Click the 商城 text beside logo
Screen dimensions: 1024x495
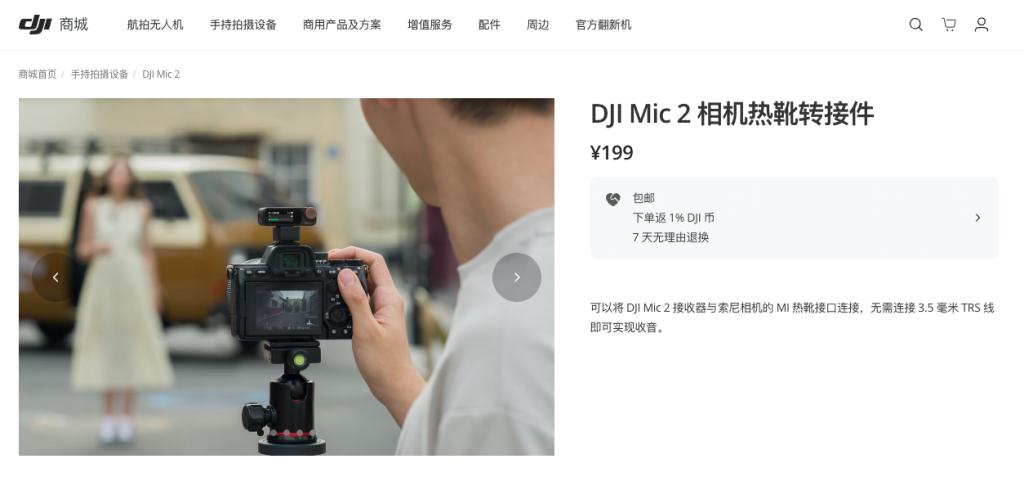click(73, 25)
